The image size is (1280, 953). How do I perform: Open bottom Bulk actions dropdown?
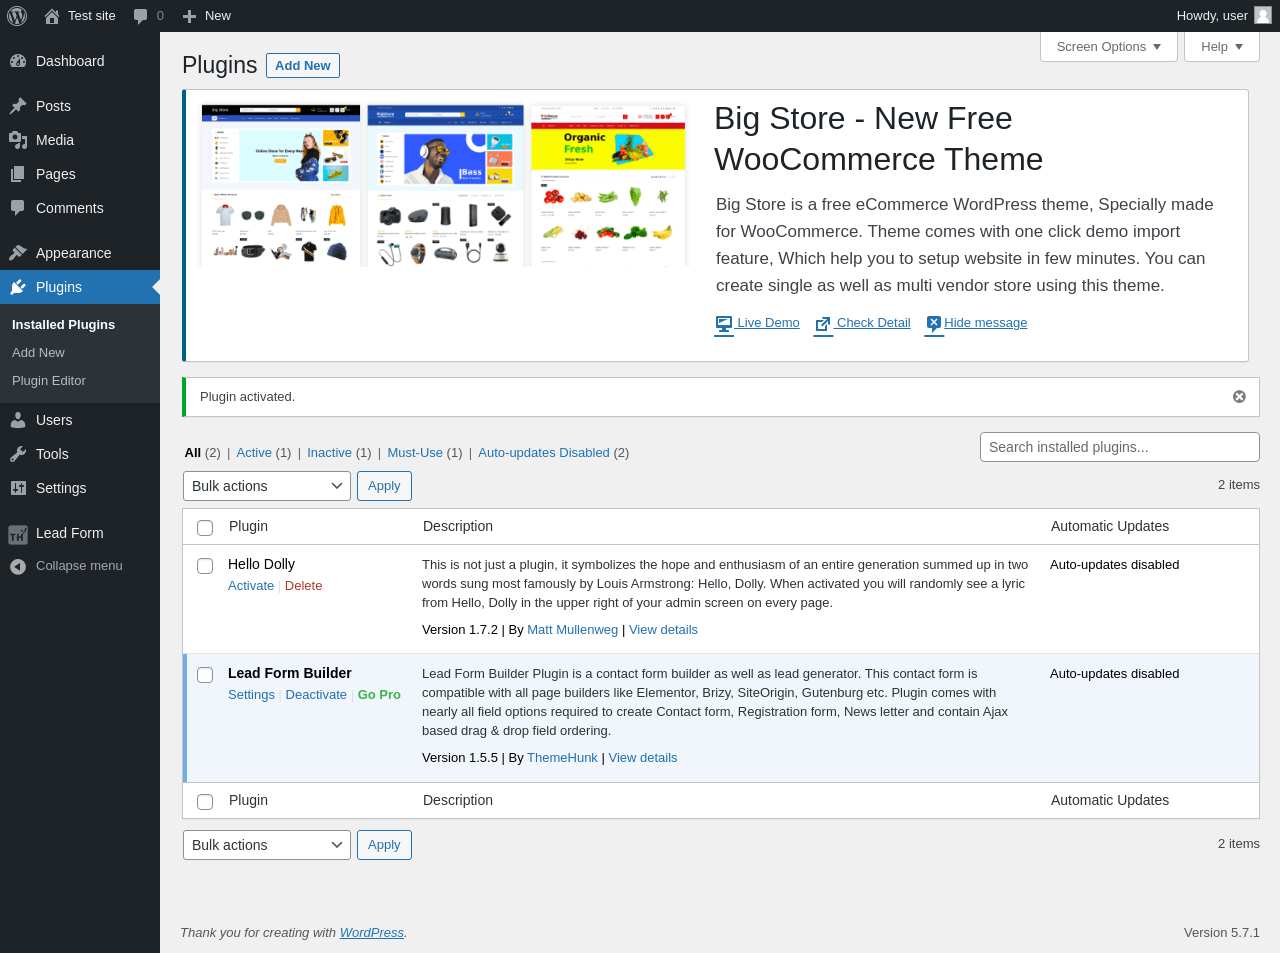click(267, 845)
